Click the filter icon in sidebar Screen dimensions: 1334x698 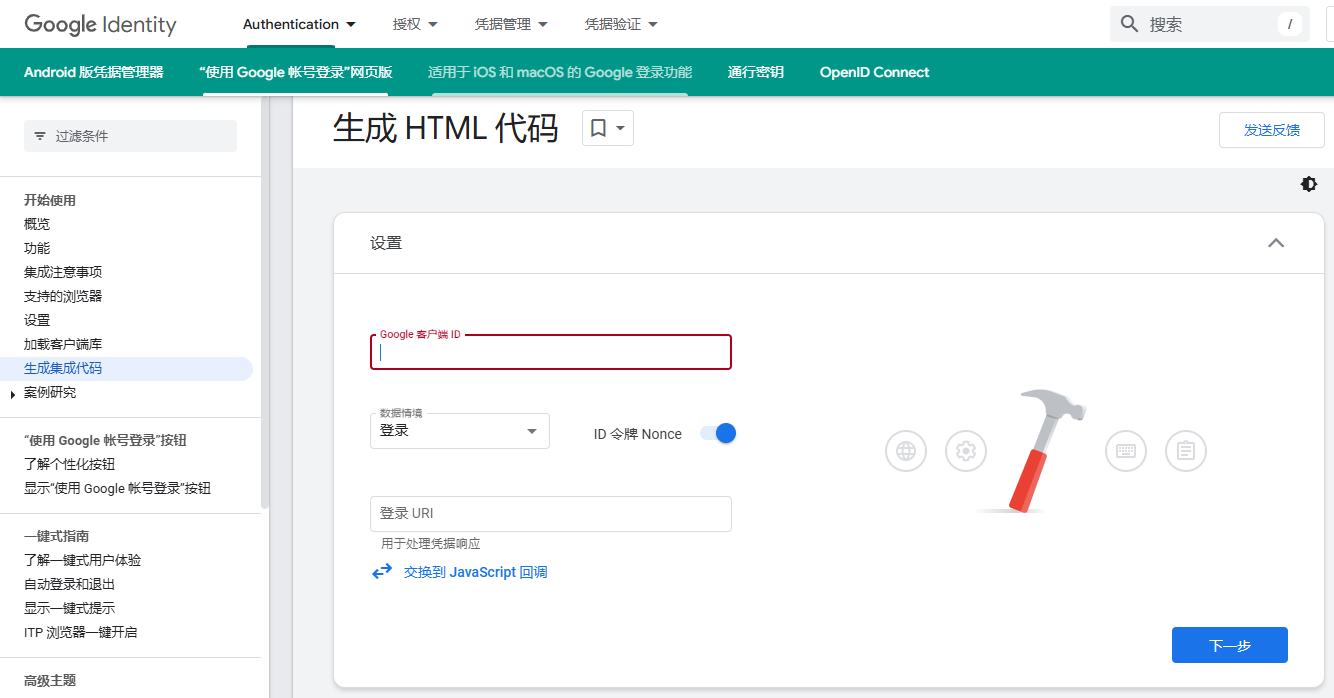40,136
